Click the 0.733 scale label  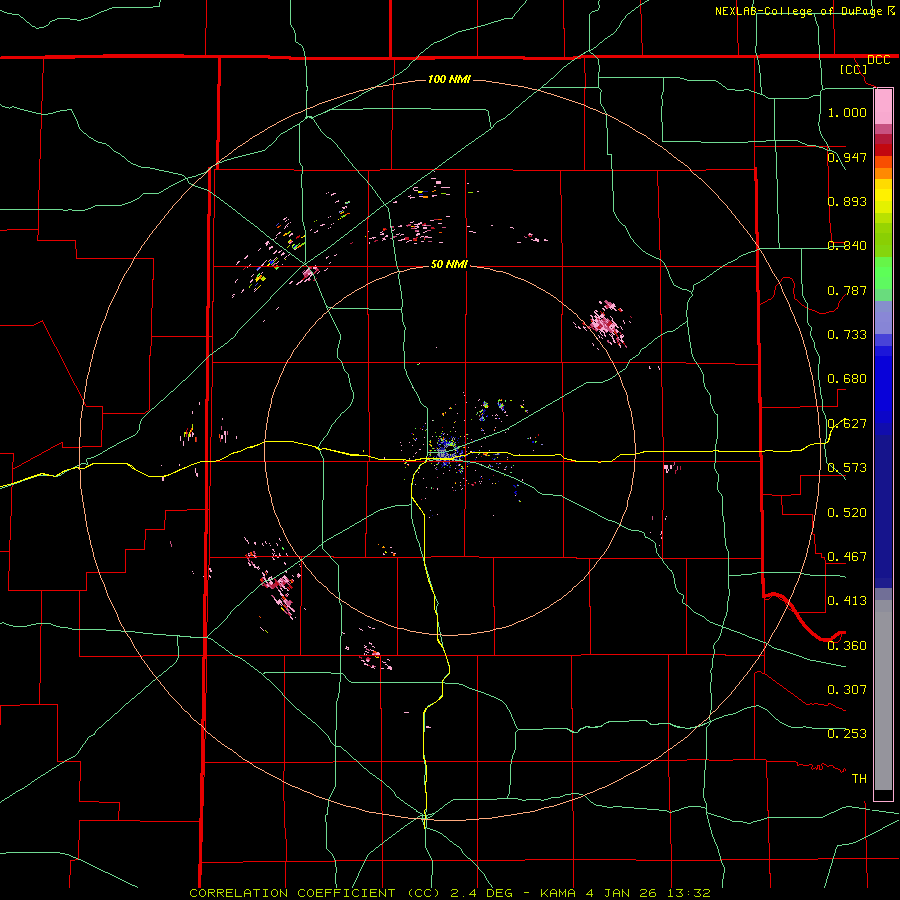point(847,335)
